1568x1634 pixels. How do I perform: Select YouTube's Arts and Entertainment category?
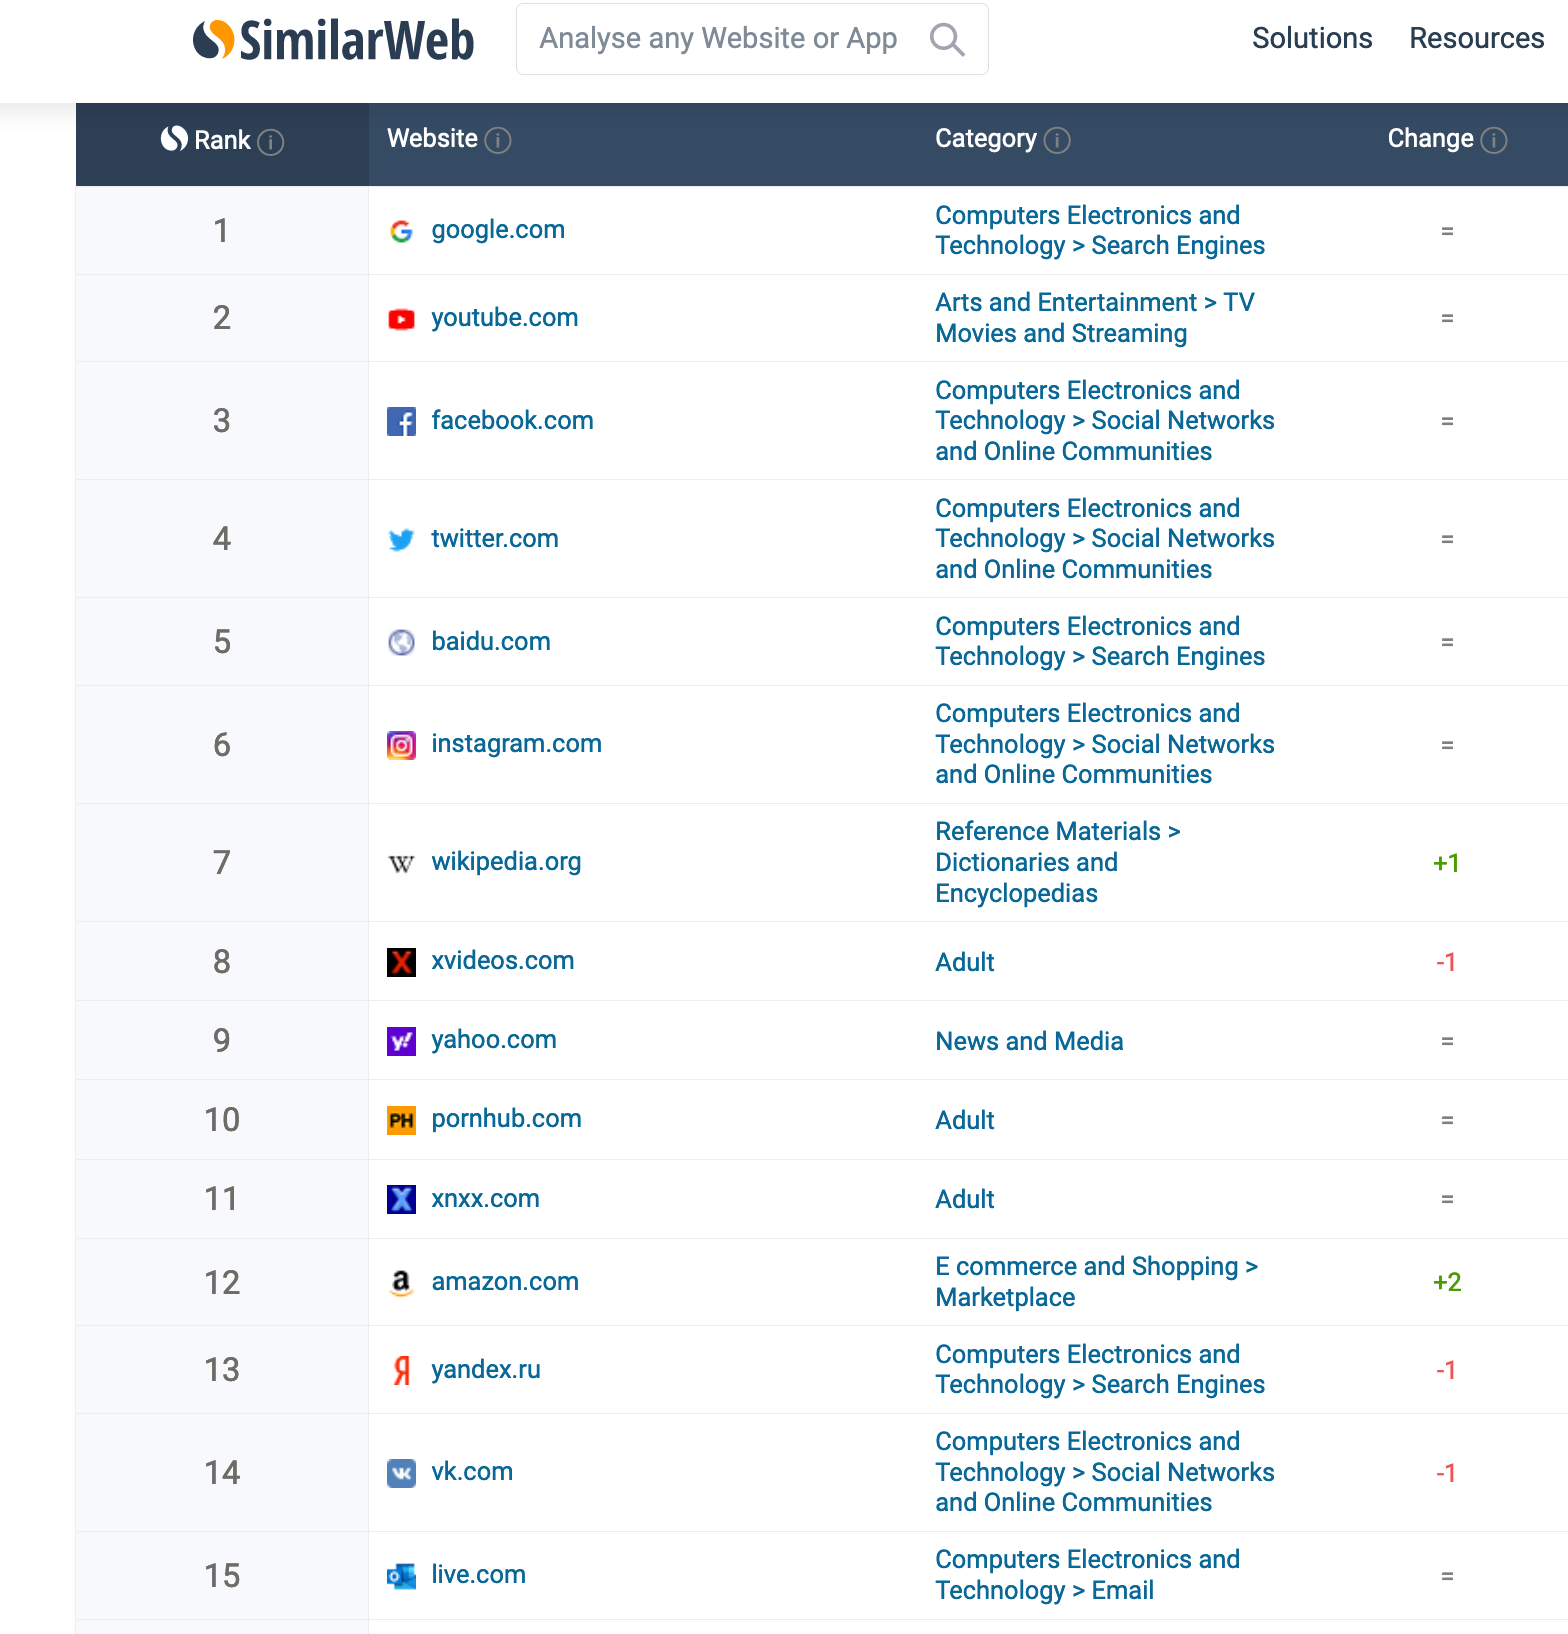[1094, 318]
